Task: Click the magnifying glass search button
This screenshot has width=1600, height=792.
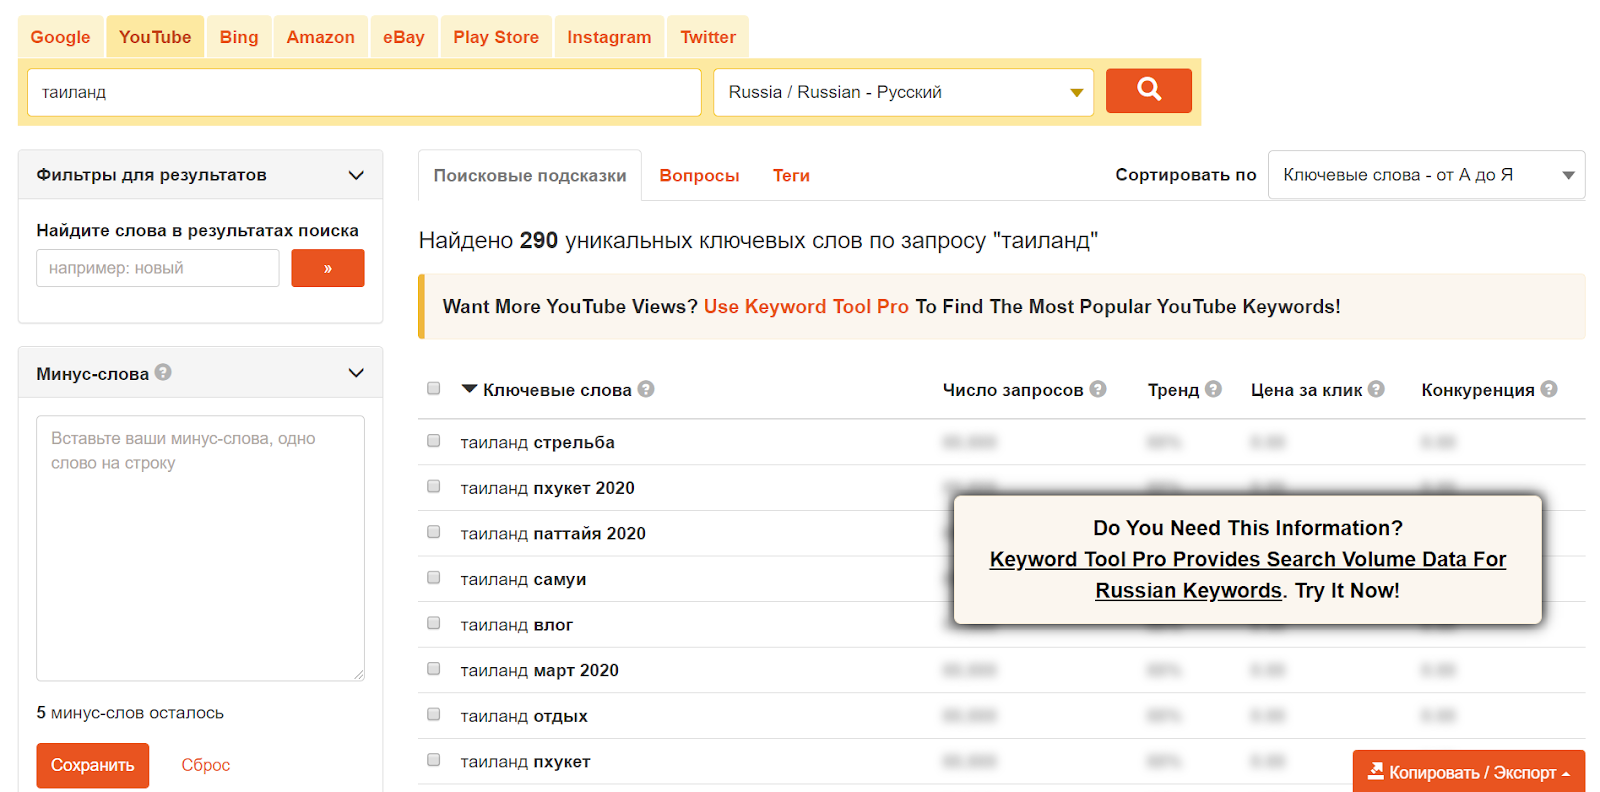Action: (1148, 91)
